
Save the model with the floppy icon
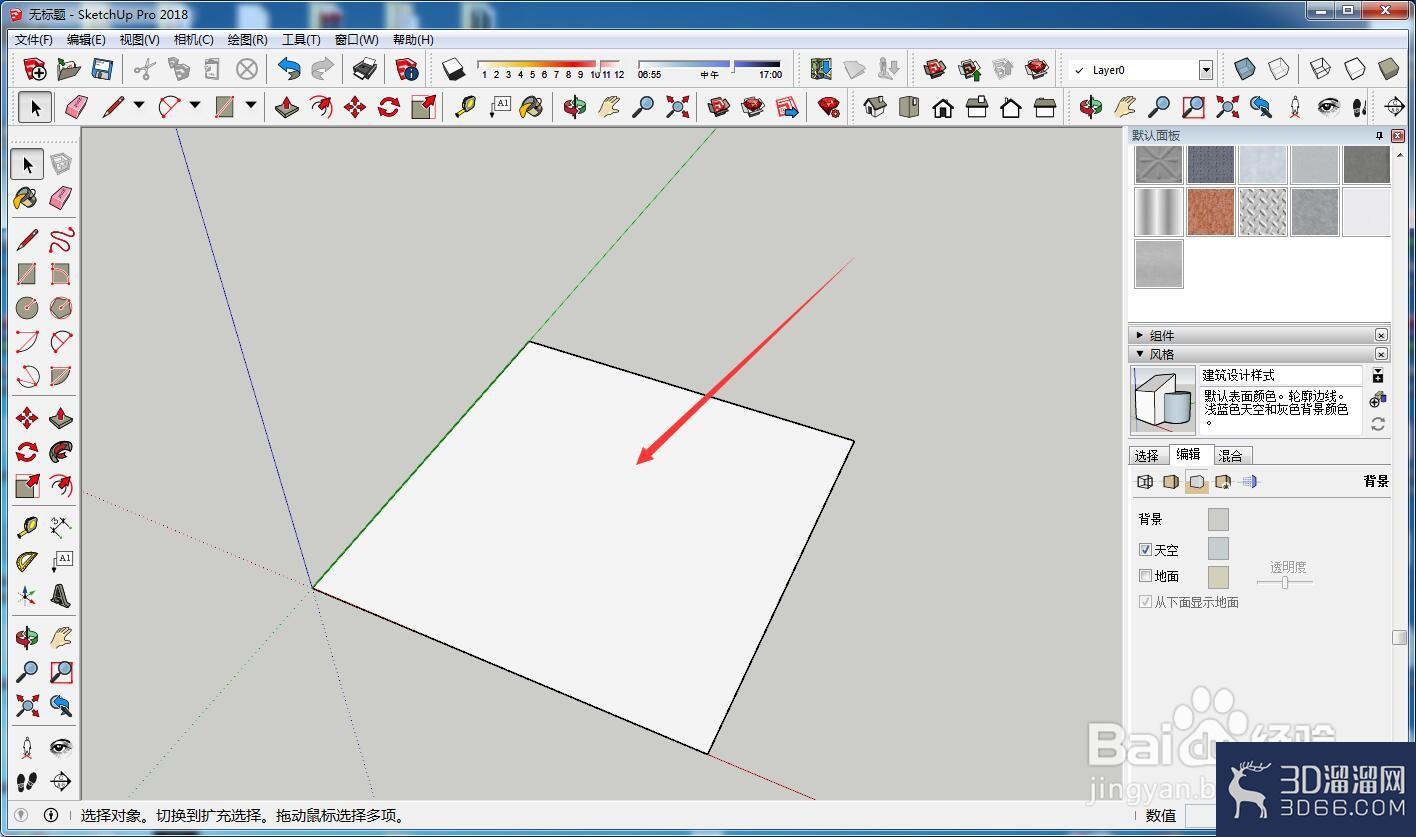tap(101, 69)
